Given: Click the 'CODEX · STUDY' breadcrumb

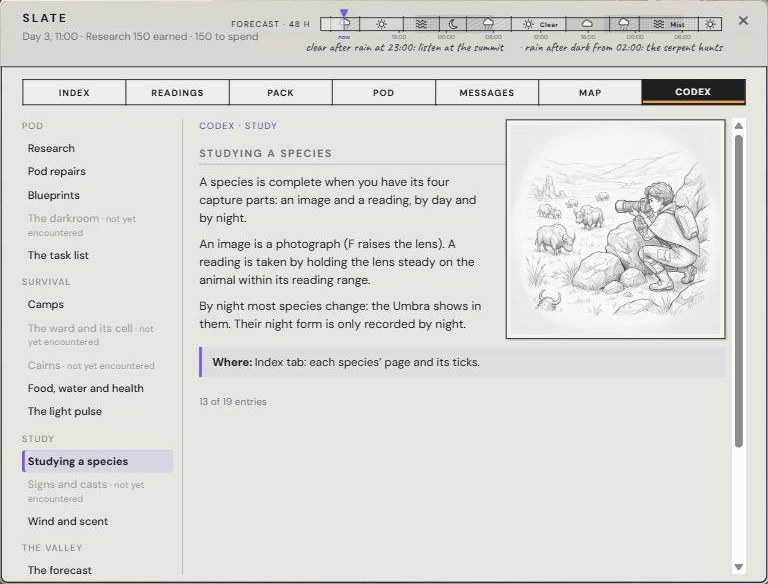Looking at the screenshot, I should 238,126.
